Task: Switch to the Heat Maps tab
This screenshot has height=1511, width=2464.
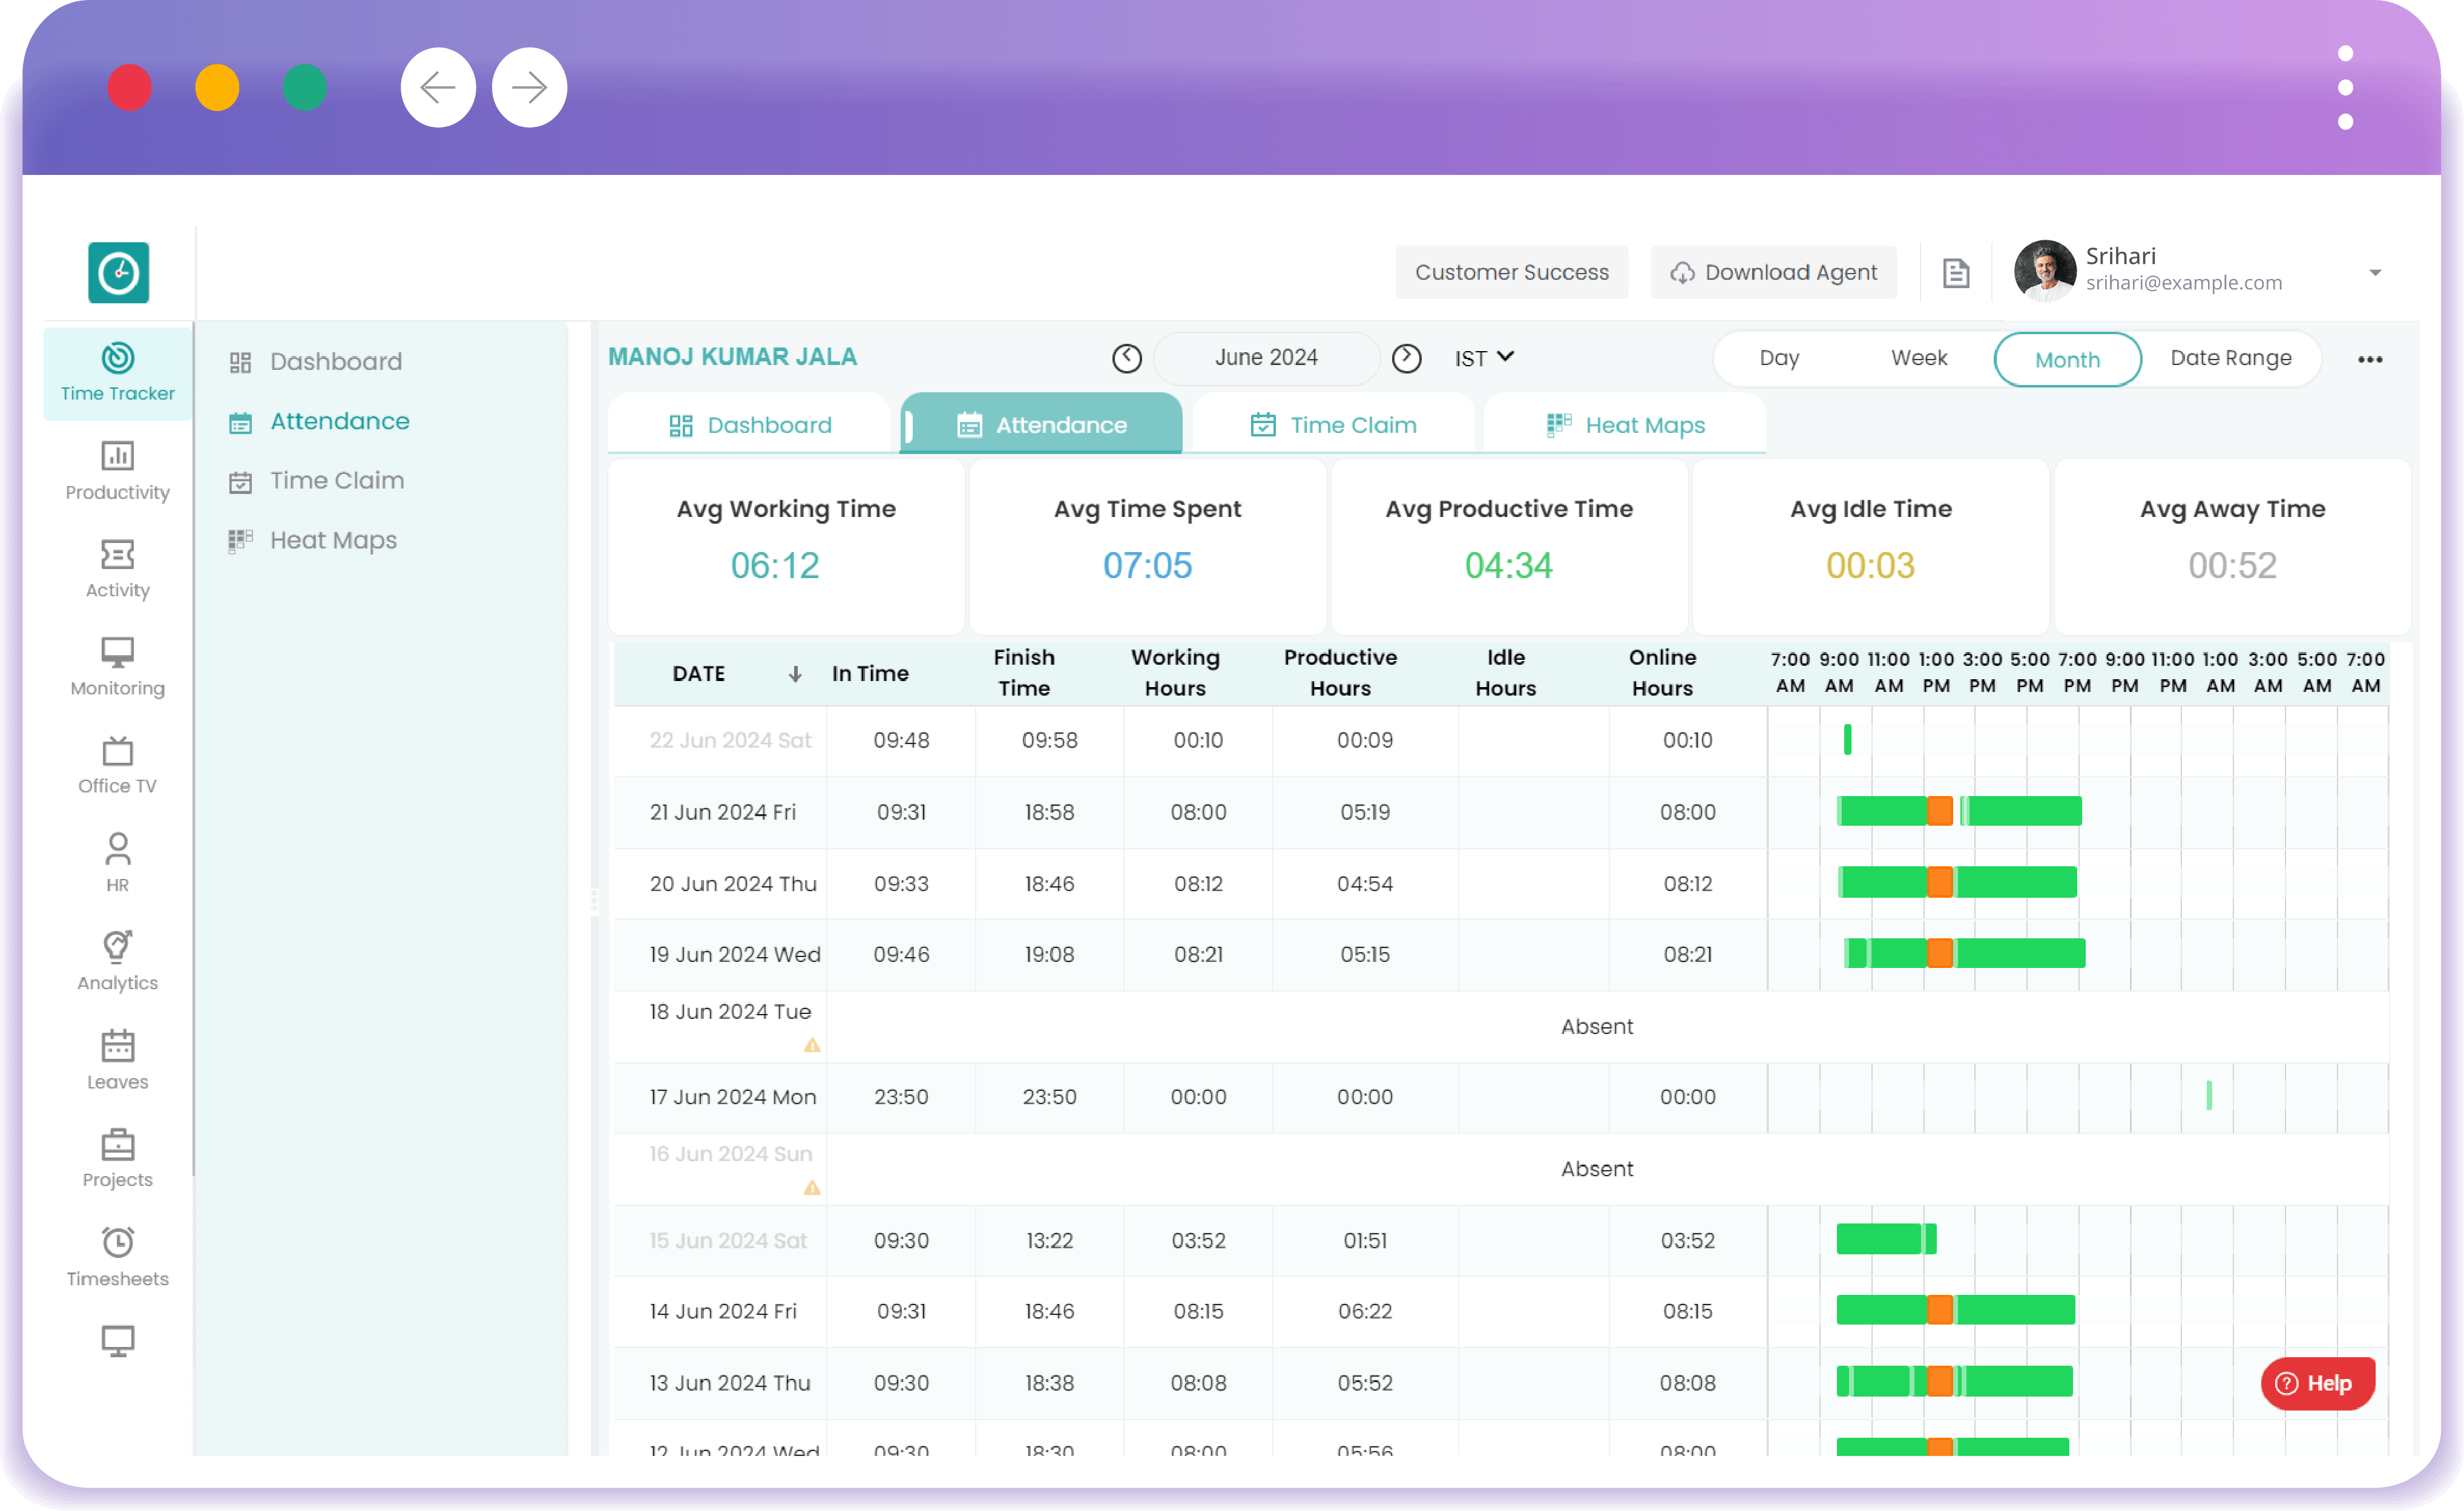Action: tap(1624, 425)
